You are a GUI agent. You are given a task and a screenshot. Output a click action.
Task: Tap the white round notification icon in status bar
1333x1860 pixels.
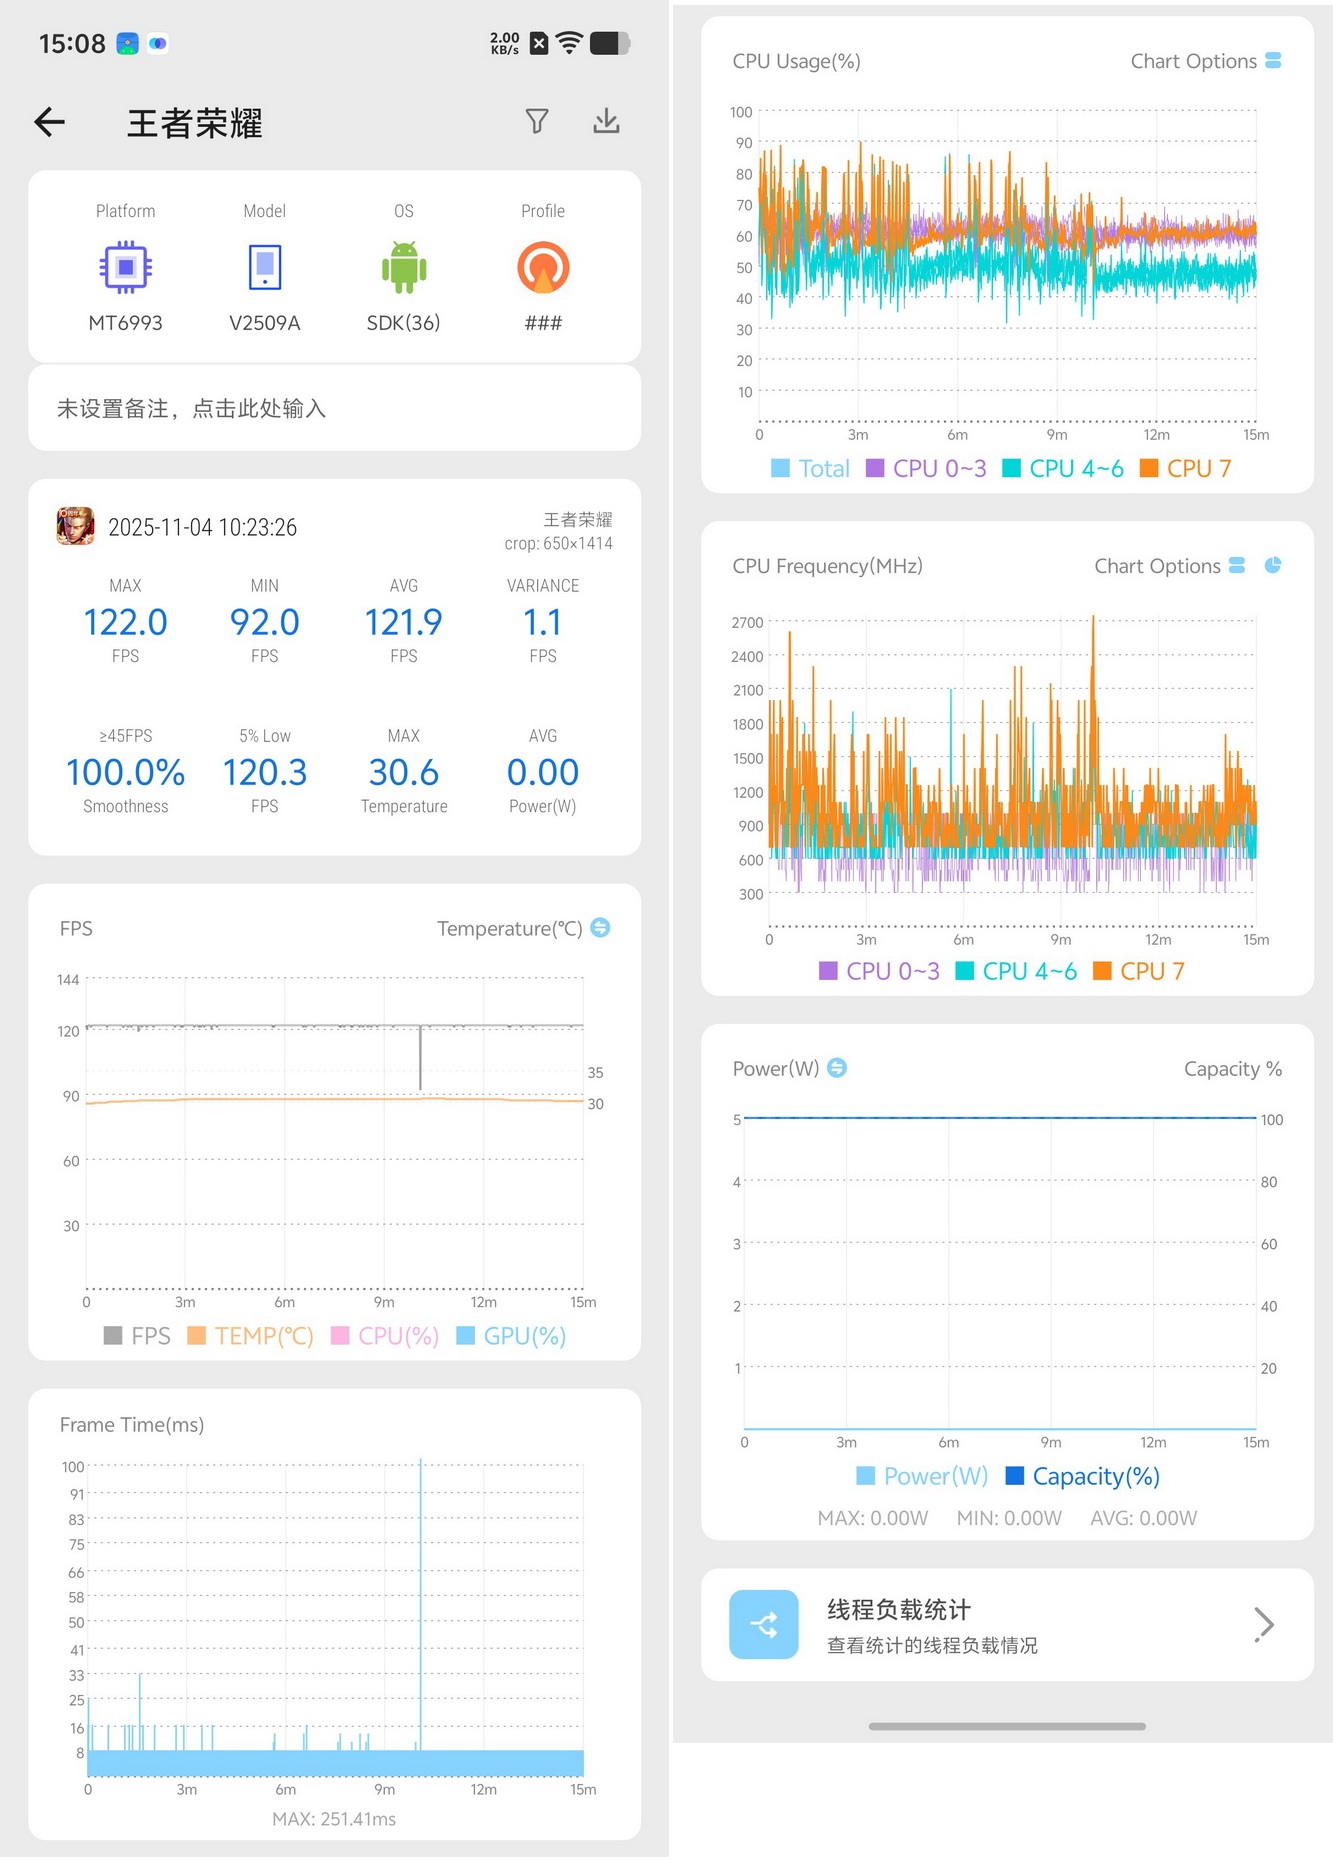pyautogui.click(x=158, y=43)
